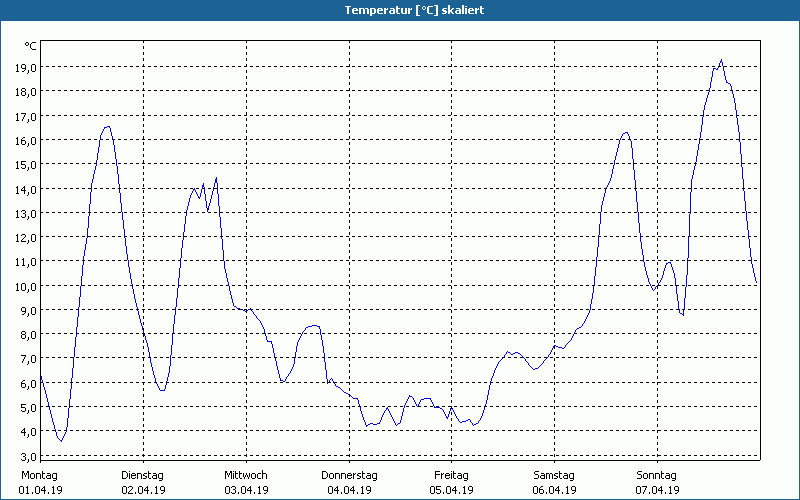Image resolution: width=800 pixels, height=500 pixels.
Task: Click the 10,0 y-axis label
Action: 26,286
